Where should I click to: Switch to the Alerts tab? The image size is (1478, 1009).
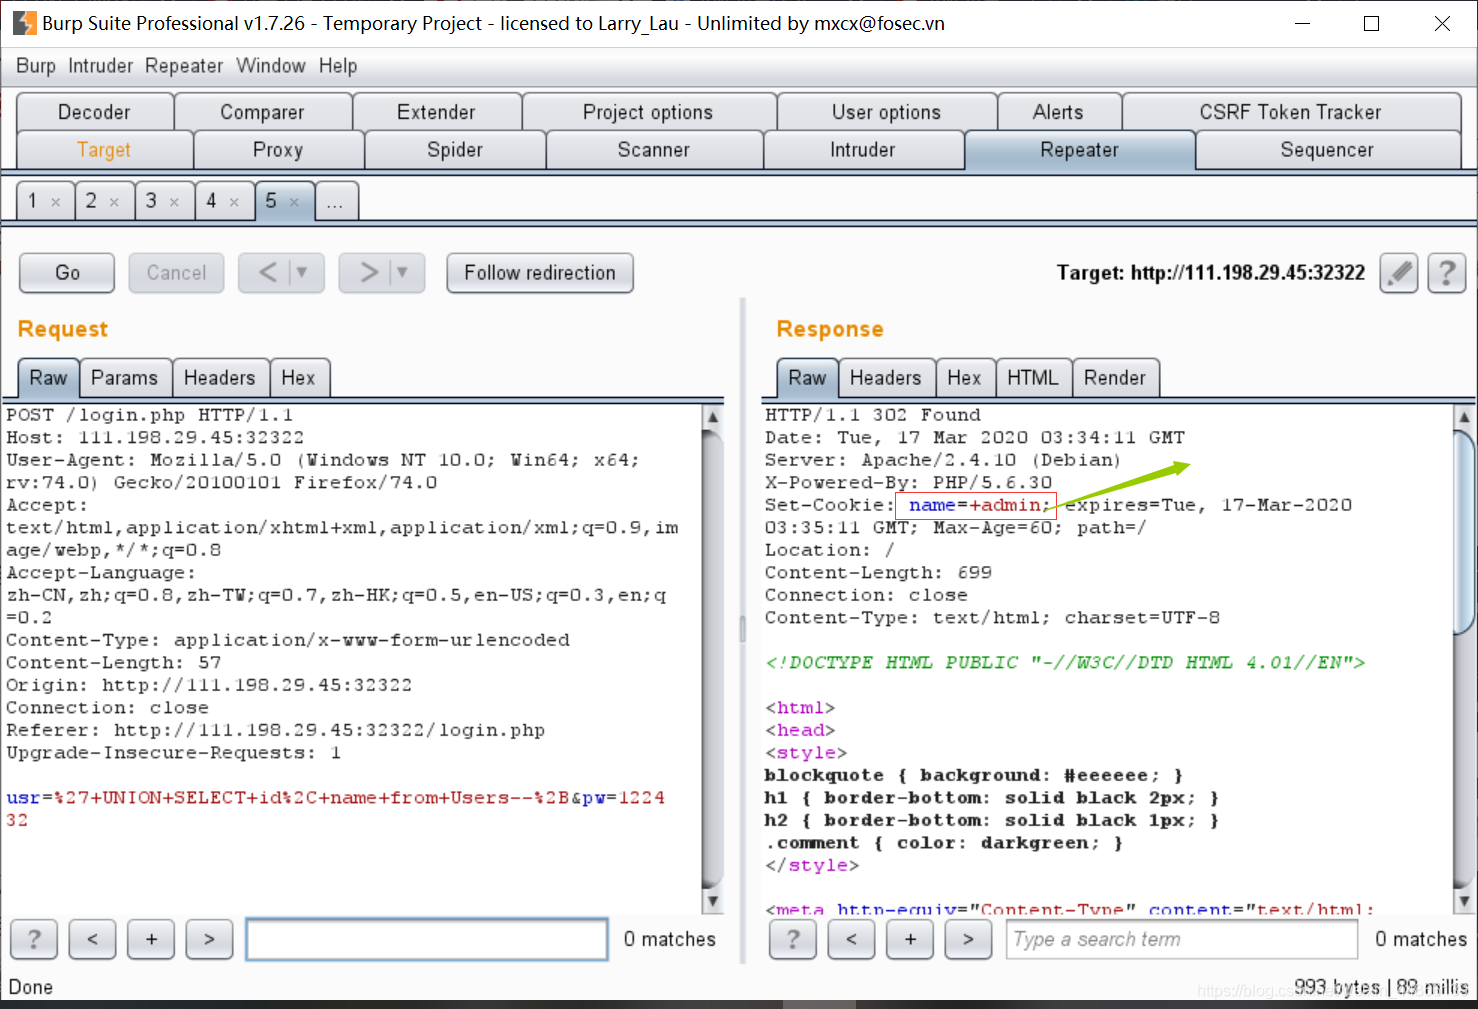tap(1059, 112)
